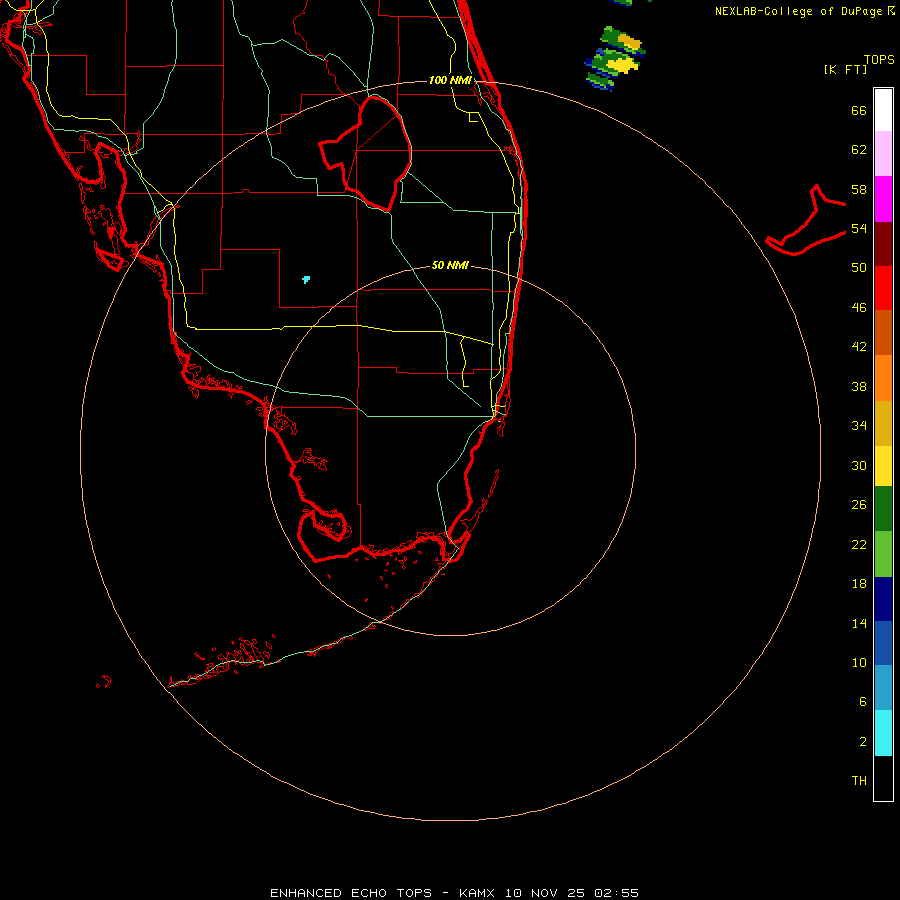
Task: Click the medium blue 18 kft swatch
Action: click(883, 643)
